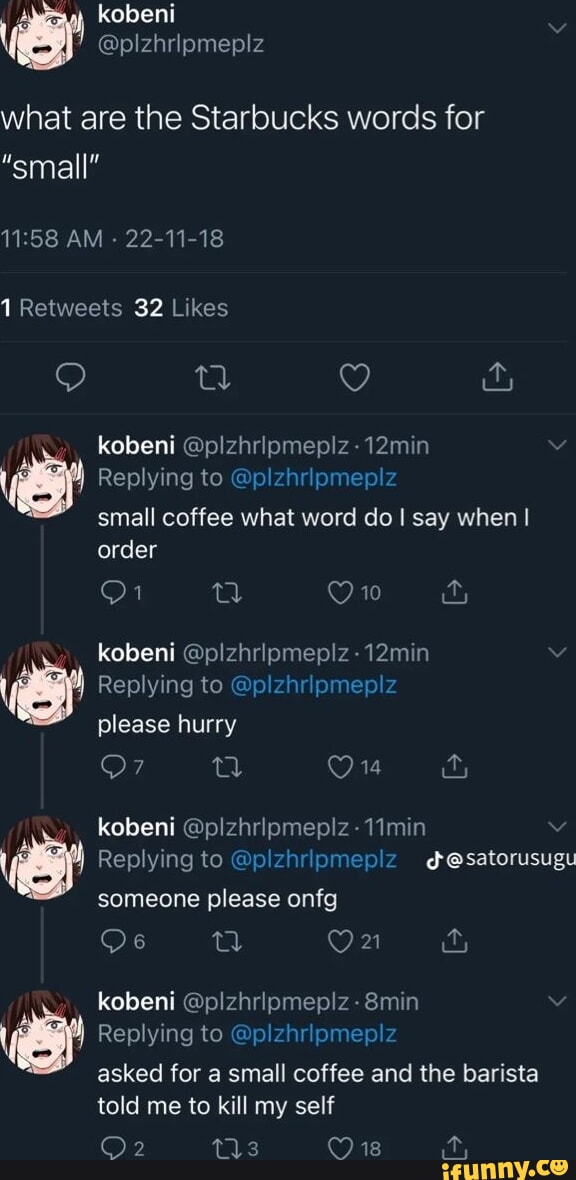Tap the share icon on the barista reply
The height and width of the screenshot is (1180, 576).
454,1148
